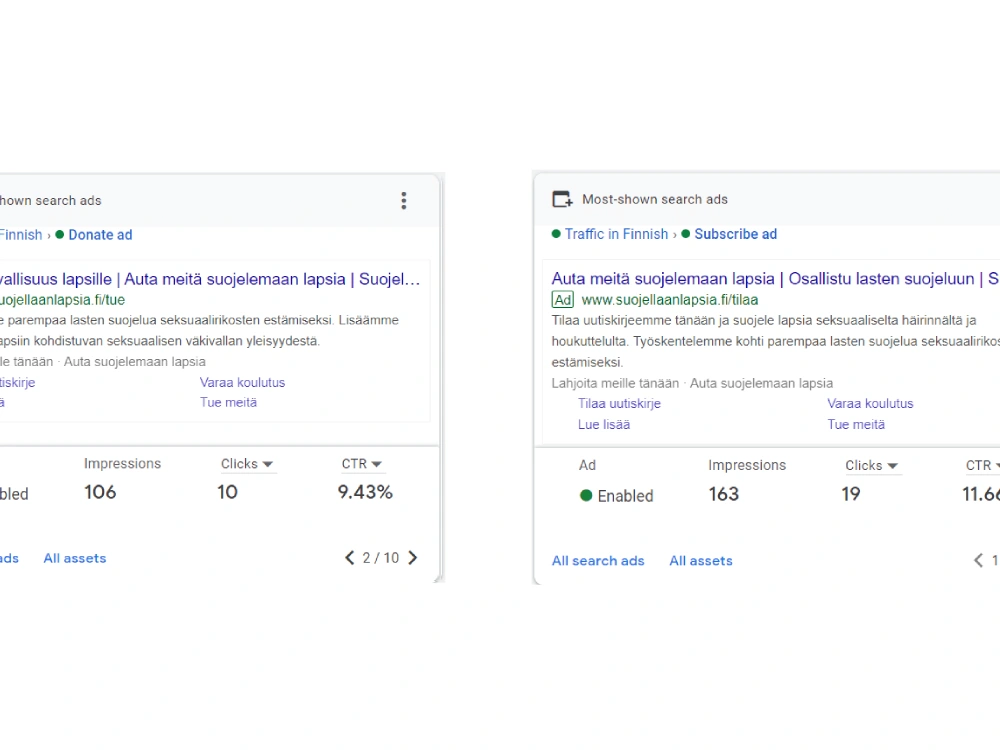This screenshot has height=750, width=1000.
Task: Click Tue meitä sitelink in Subscribe ad
Action: pyautogui.click(x=856, y=424)
